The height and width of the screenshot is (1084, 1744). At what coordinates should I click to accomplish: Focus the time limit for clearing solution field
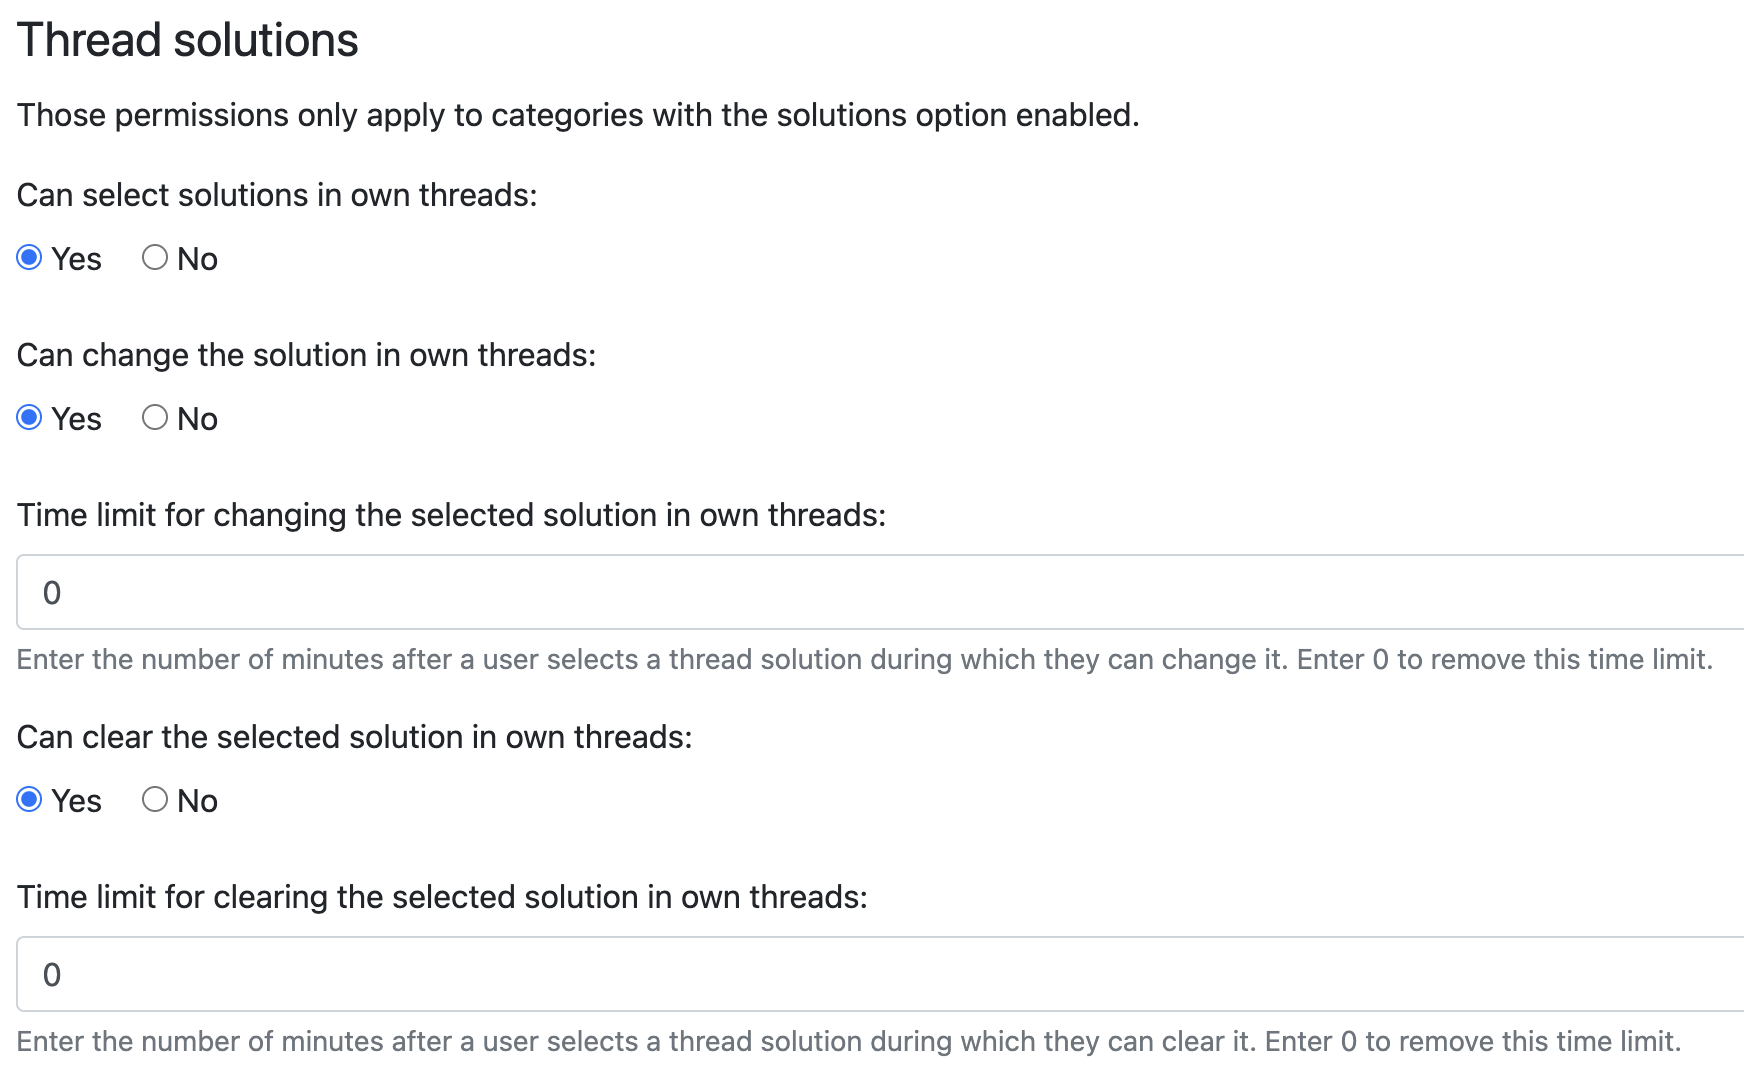click(880, 974)
